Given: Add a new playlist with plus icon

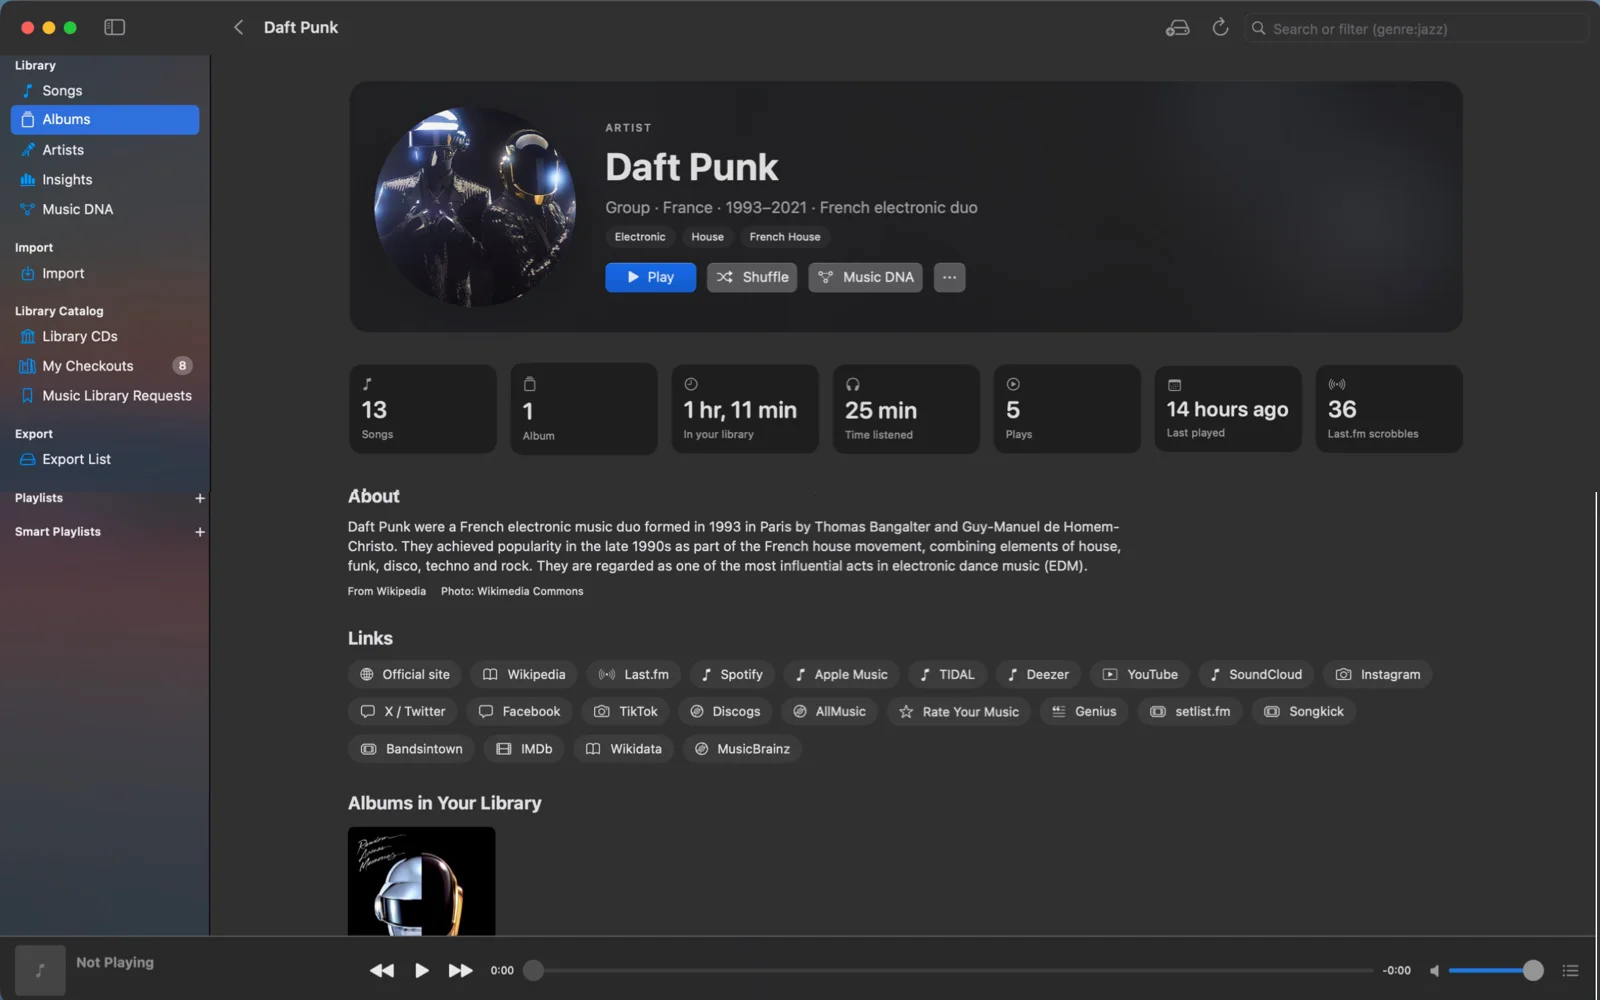Looking at the screenshot, I should [x=200, y=498].
